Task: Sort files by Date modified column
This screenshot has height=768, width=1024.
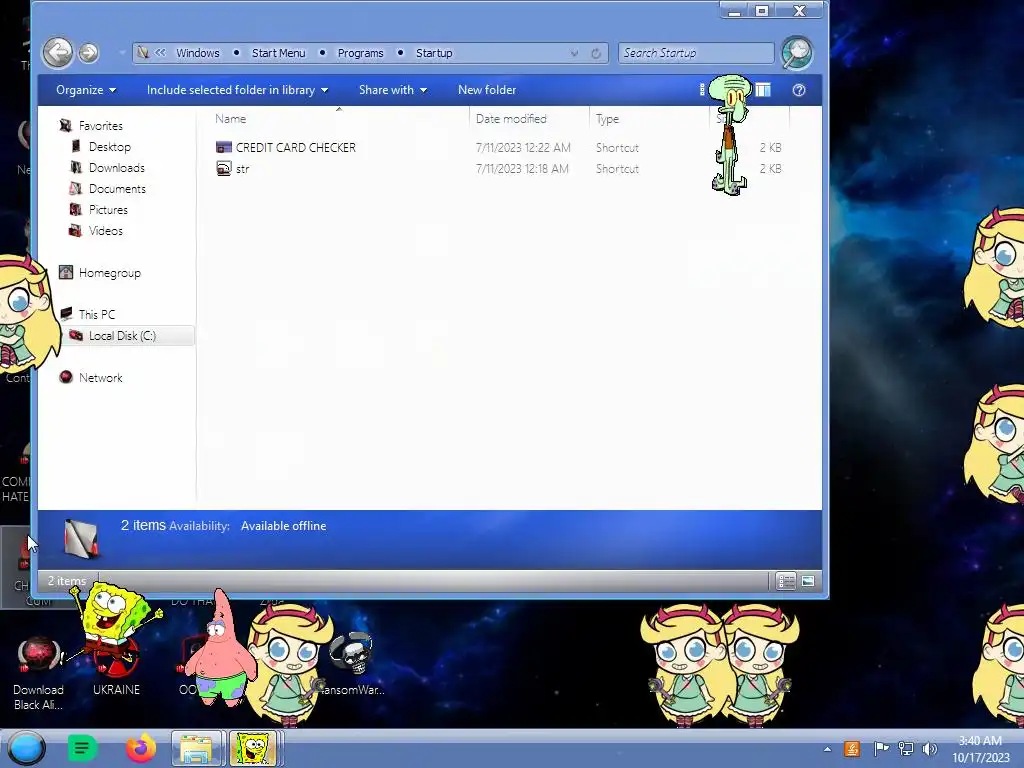Action: pos(511,119)
